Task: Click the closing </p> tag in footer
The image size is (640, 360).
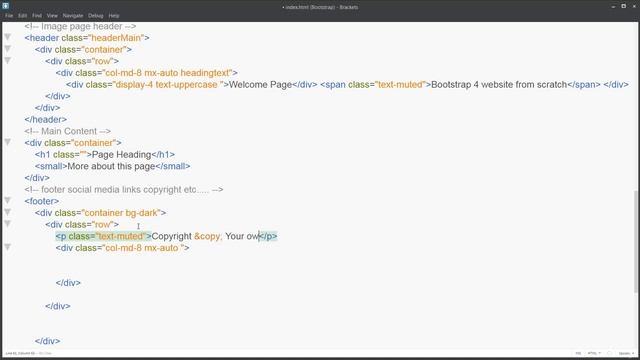Action: pos(268,236)
